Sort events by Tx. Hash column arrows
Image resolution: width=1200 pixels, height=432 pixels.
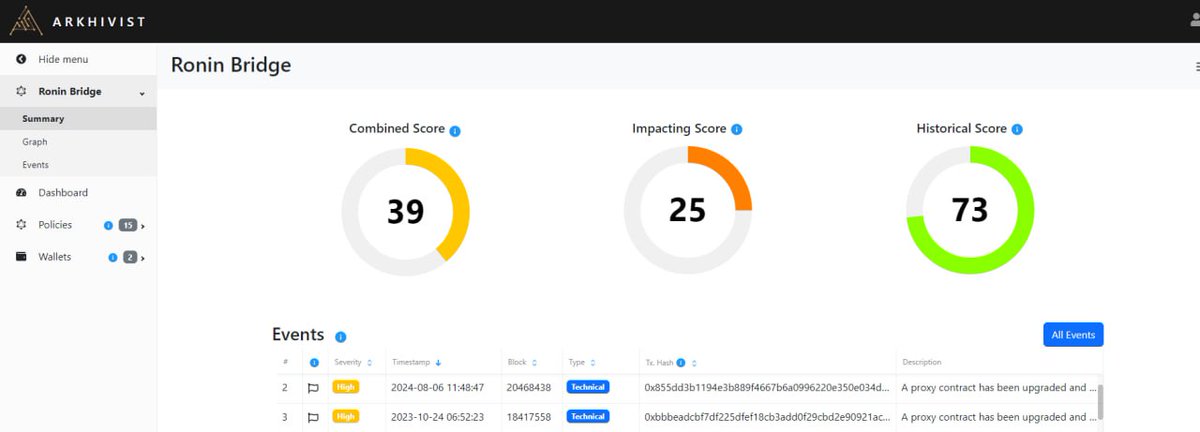tap(694, 362)
